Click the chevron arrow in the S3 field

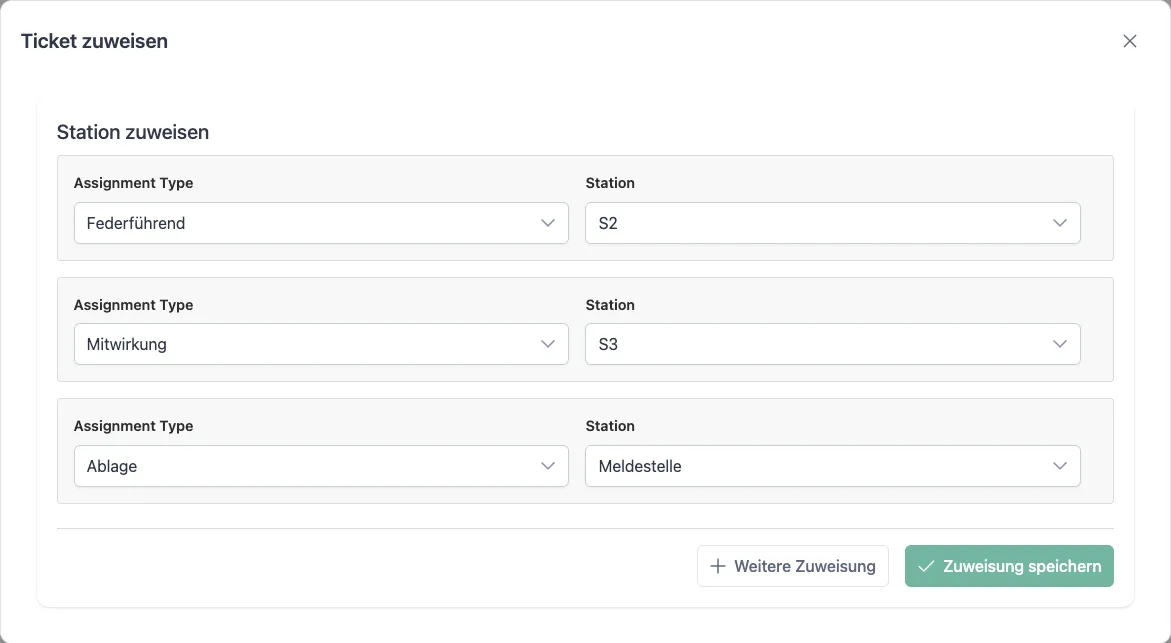[1060, 344]
